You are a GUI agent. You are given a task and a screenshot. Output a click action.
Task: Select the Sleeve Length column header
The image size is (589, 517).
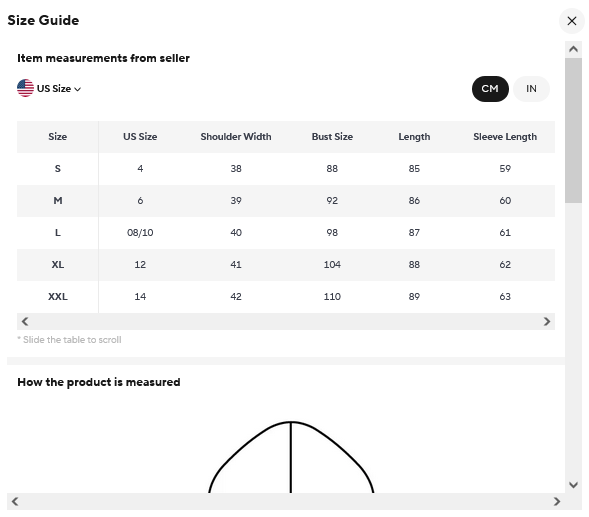(505, 137)
